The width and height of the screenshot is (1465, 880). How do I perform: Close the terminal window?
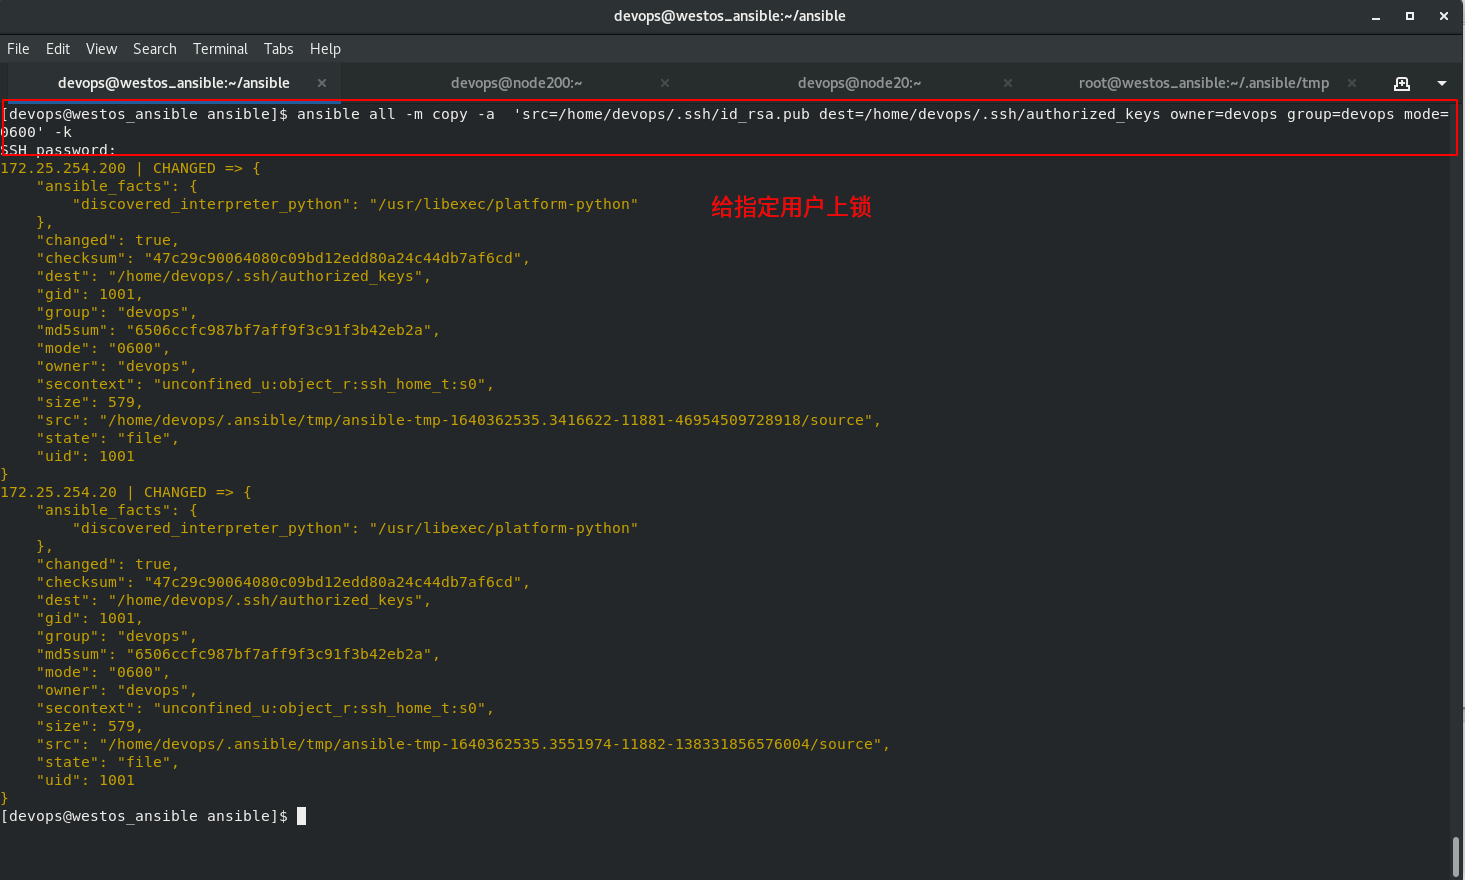point(1444,16)
